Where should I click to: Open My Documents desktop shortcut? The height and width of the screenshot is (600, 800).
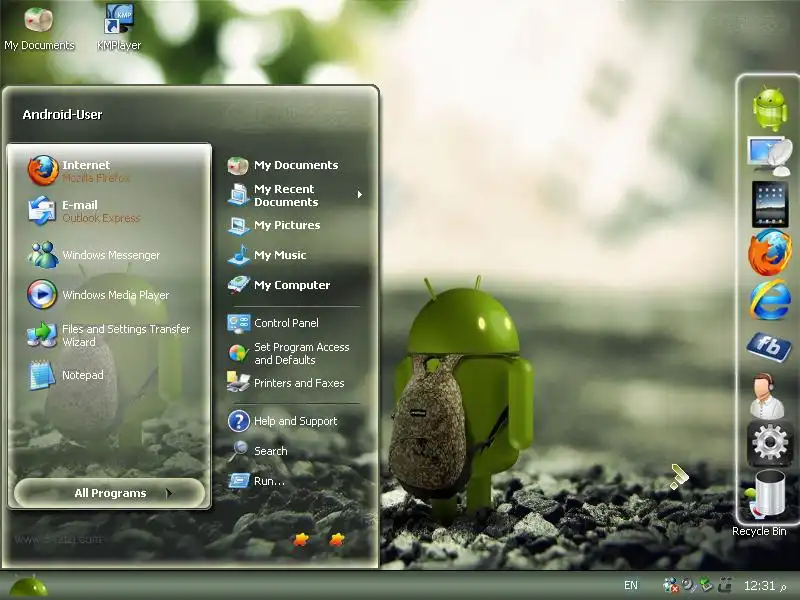[x=39, y=29]
